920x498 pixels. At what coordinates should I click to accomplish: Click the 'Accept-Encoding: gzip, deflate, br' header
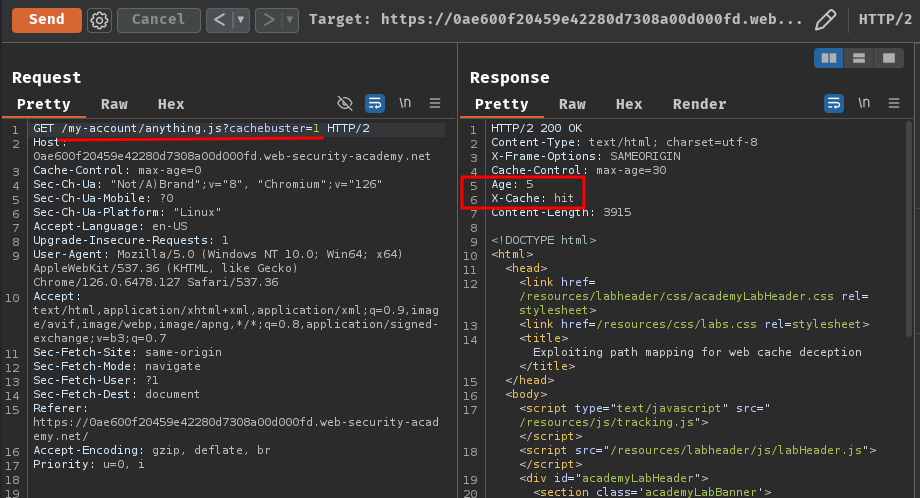click(x=152, y=450)
